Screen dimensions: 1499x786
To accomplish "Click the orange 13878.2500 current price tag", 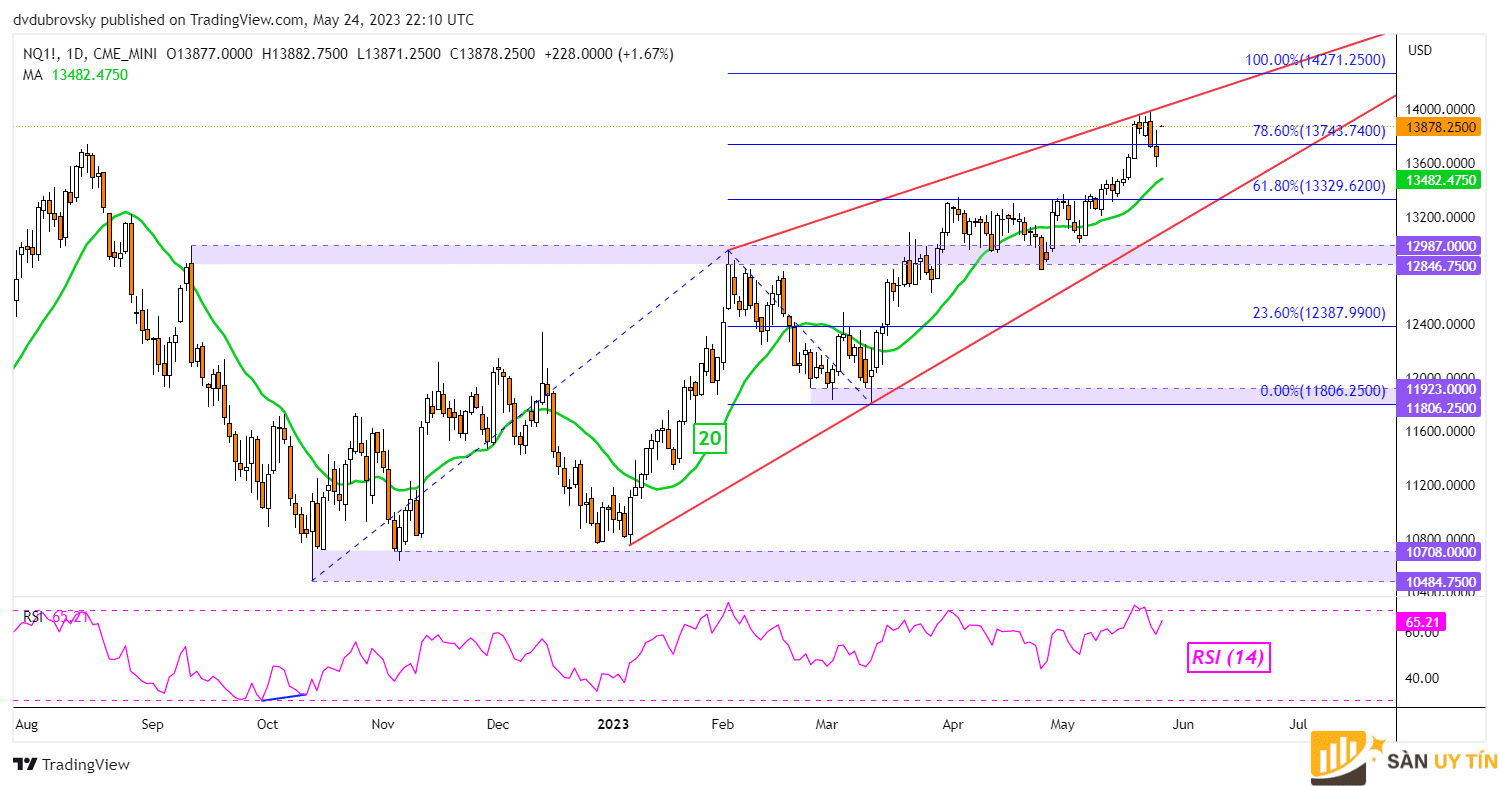I will click(1441, 127).
